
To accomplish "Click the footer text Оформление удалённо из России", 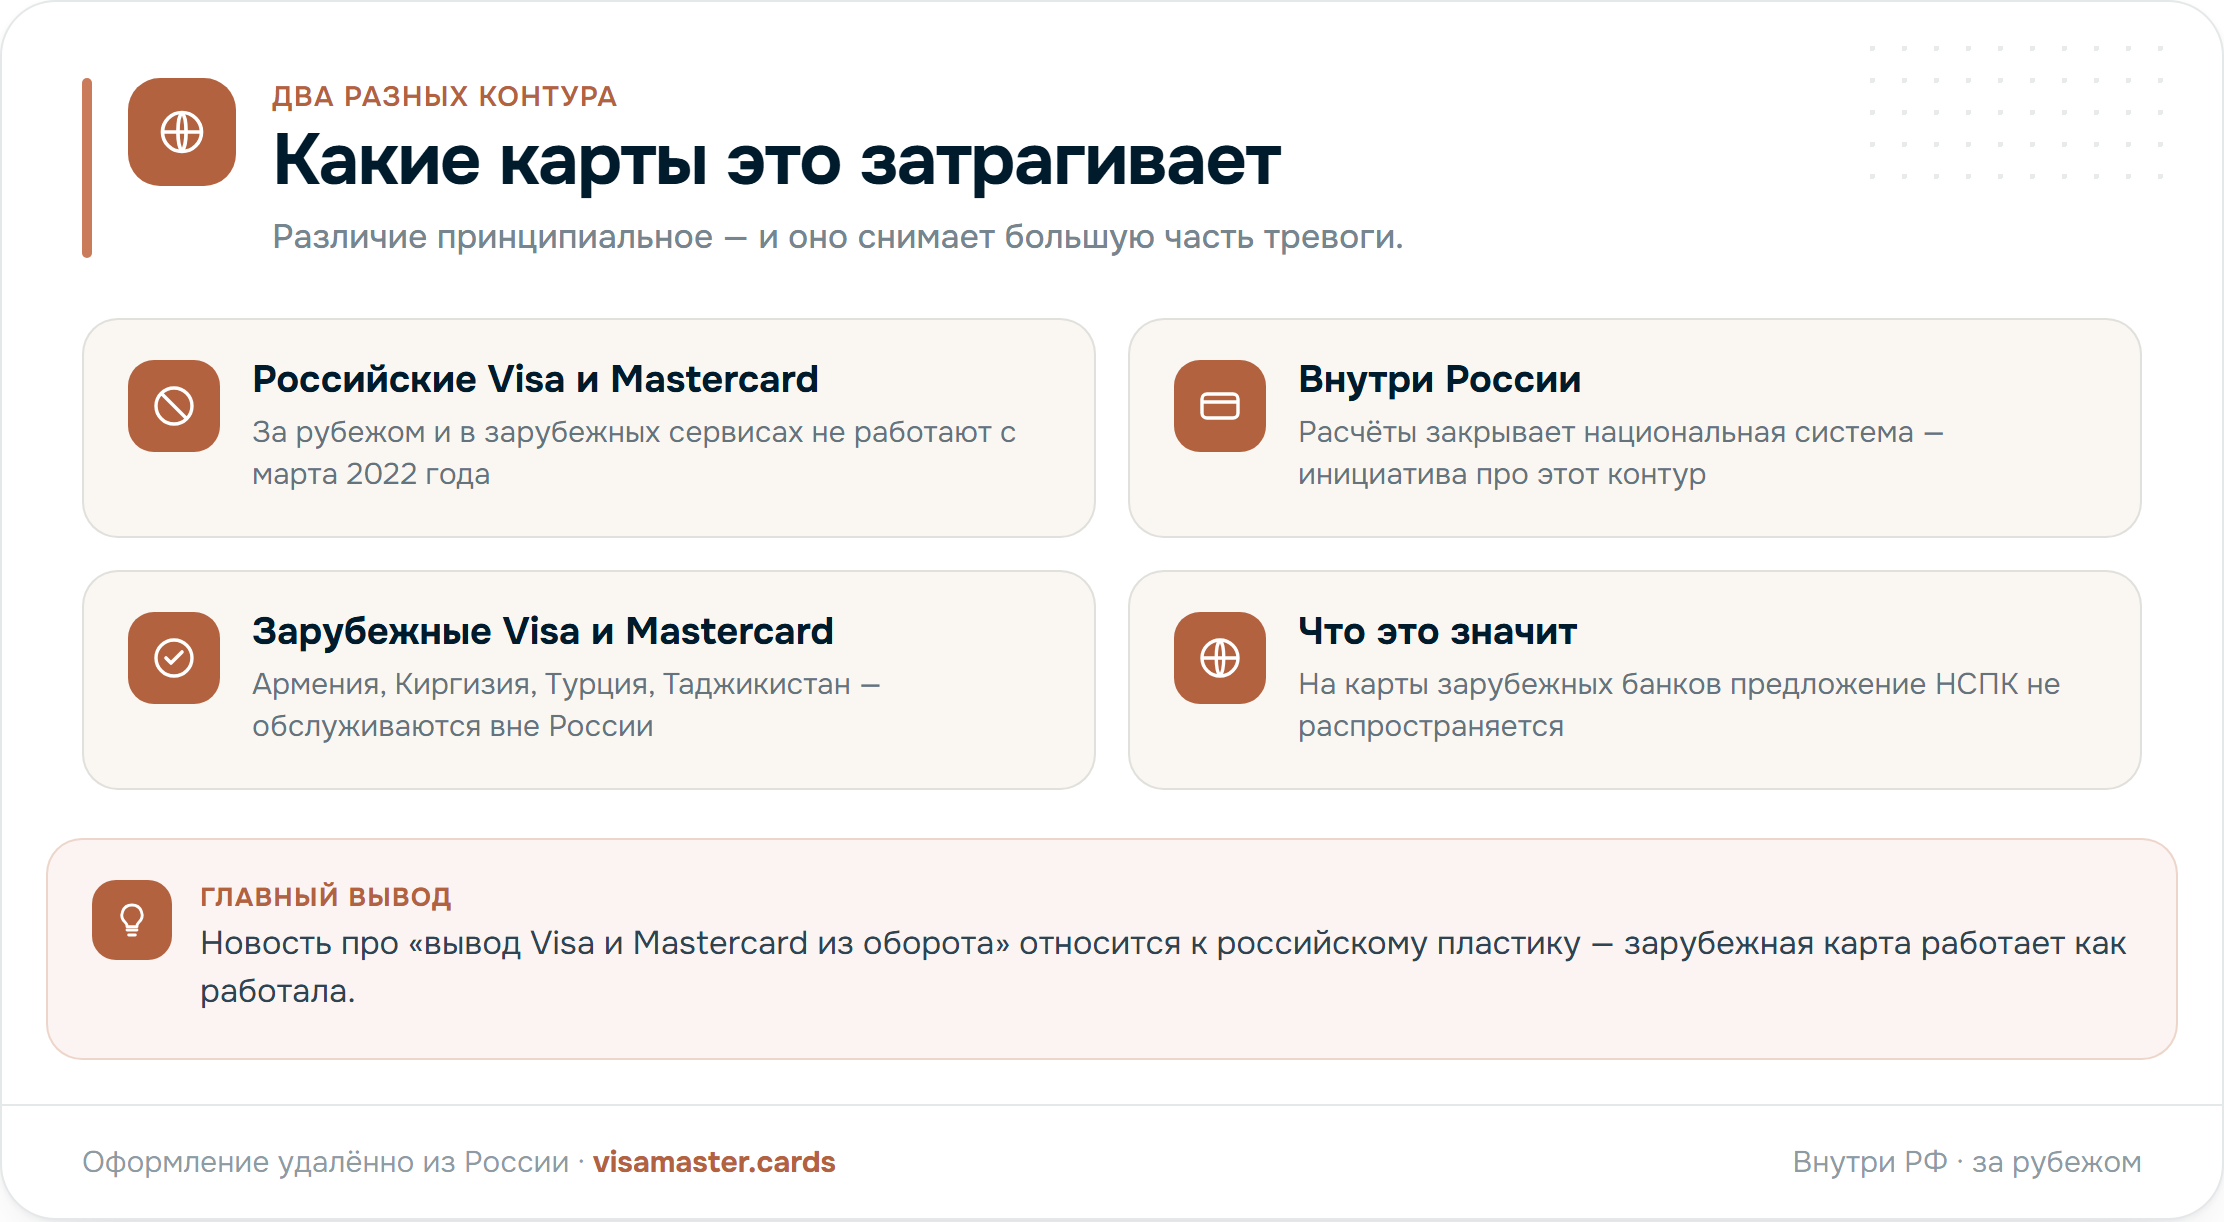I will pyautogui.click(x=325, y=1162).
